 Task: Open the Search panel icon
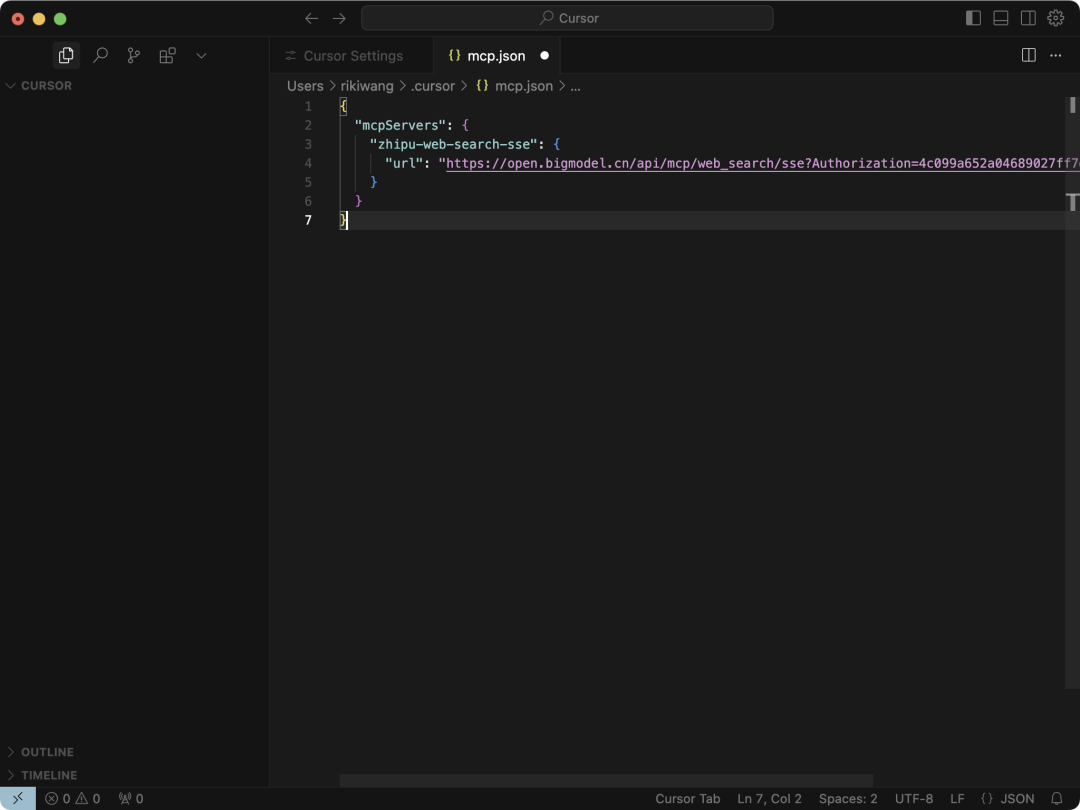point(101,56)
